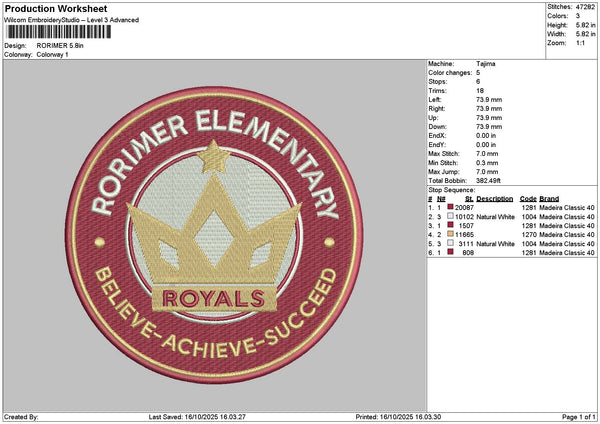Click 'Natural White' in stop 5 row
Image resolution: width=600 pixels, height=424 pixels.
(x=496, y=244)
